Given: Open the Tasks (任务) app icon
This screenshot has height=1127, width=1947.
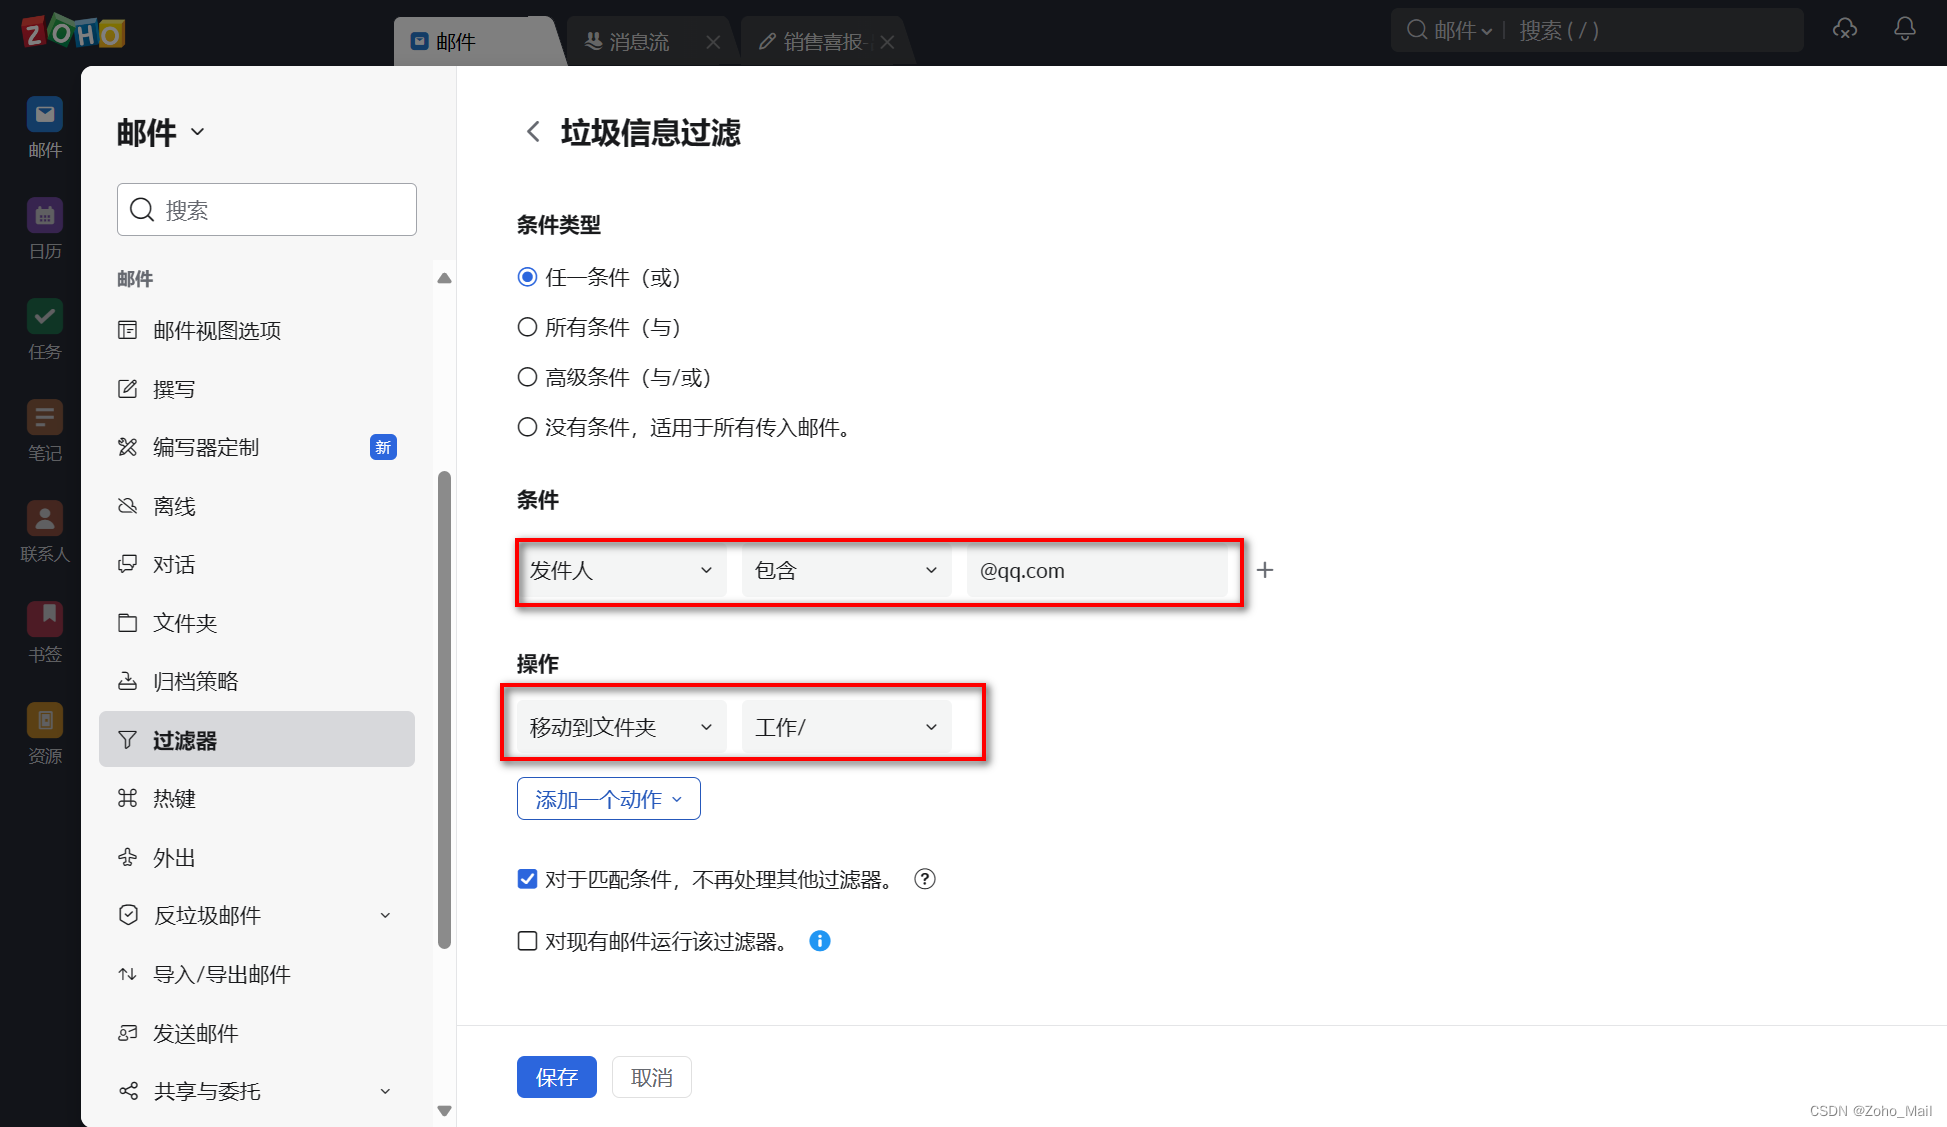Looking at the screenshot, I should (x=45, y=318).
